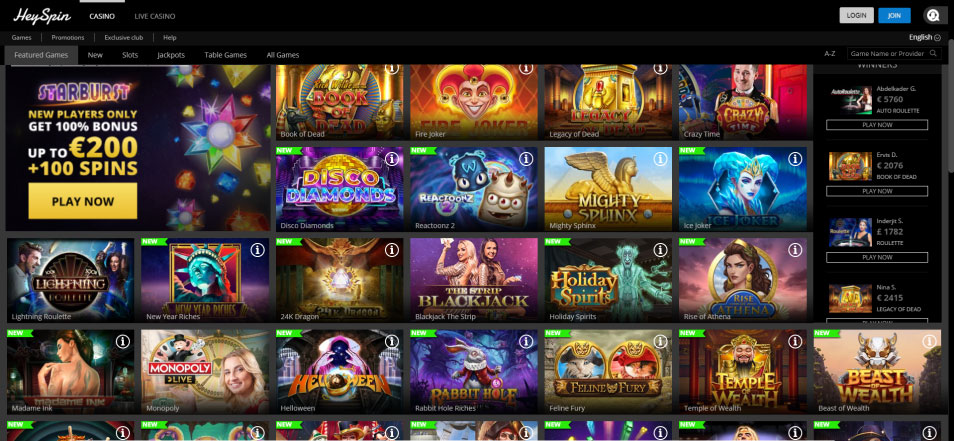Screen dimensions: 954x441
Task: Switch to the Jackpots tab
Action: tap(171, 55)
